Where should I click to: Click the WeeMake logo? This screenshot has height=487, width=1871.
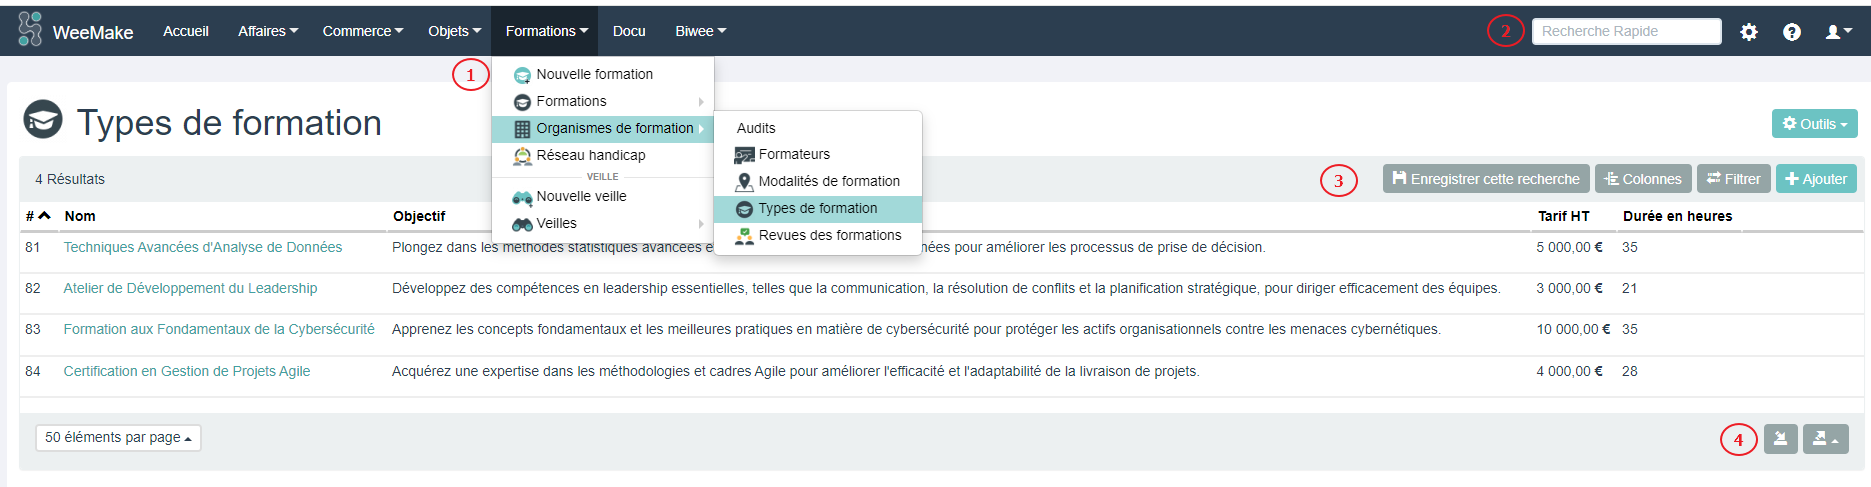(76, 31)
